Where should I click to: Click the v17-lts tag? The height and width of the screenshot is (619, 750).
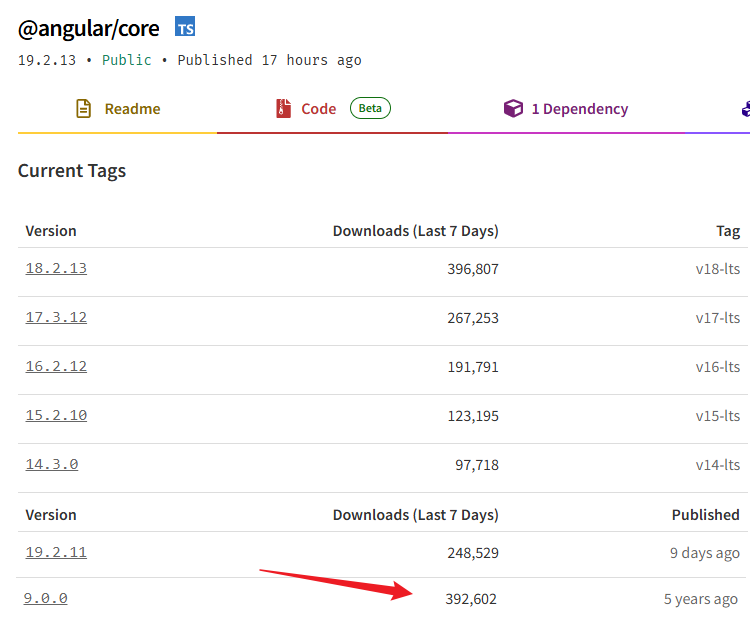point(717,318)
